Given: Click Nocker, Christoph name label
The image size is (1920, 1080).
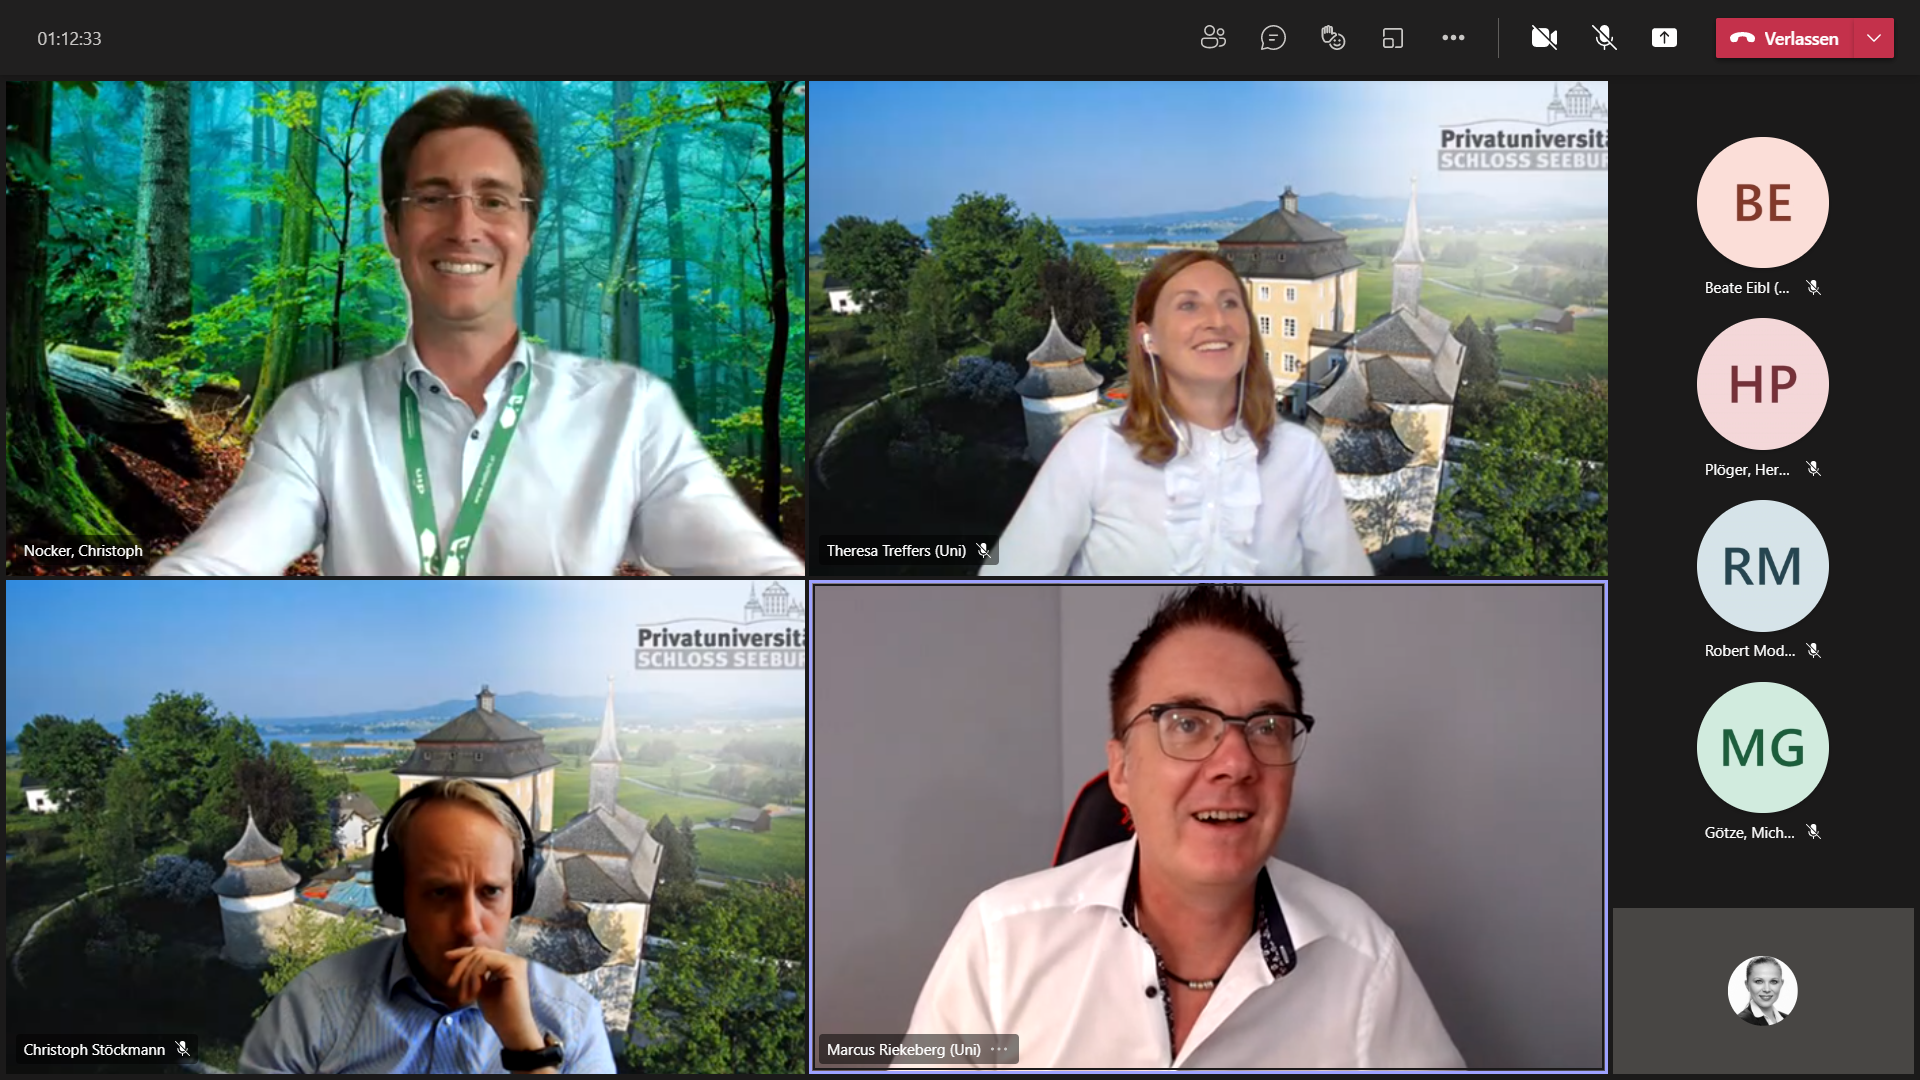Looking at the screenshot, I should click(x=83, y=551).
